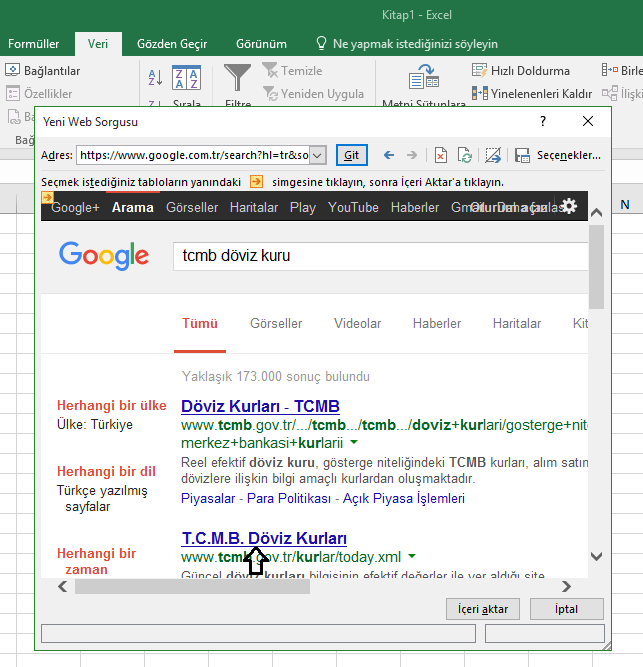Click the save query disk icon

coord(522,155)
